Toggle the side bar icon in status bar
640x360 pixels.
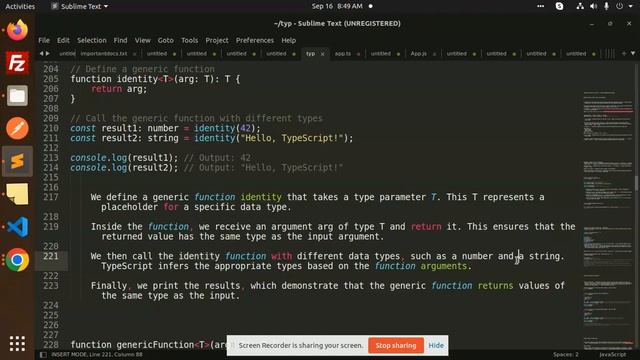43,355
